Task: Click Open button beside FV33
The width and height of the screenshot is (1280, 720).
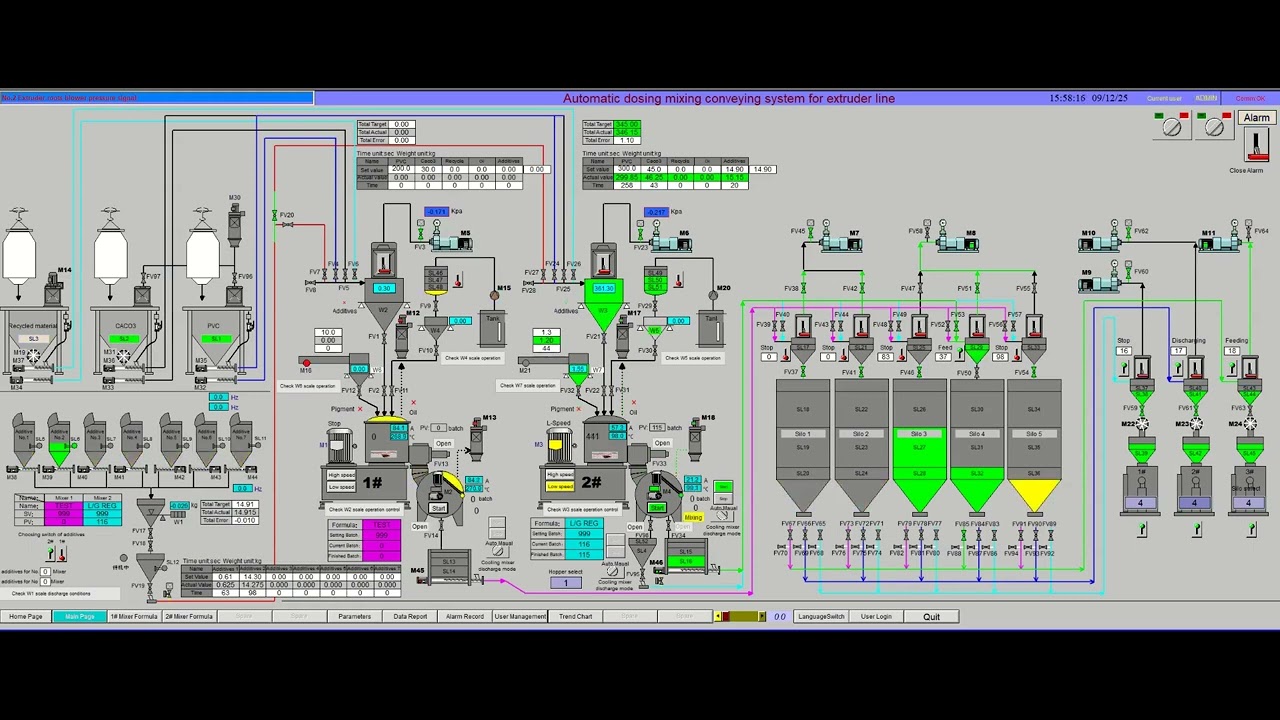Action: click(x=662, y=444)
